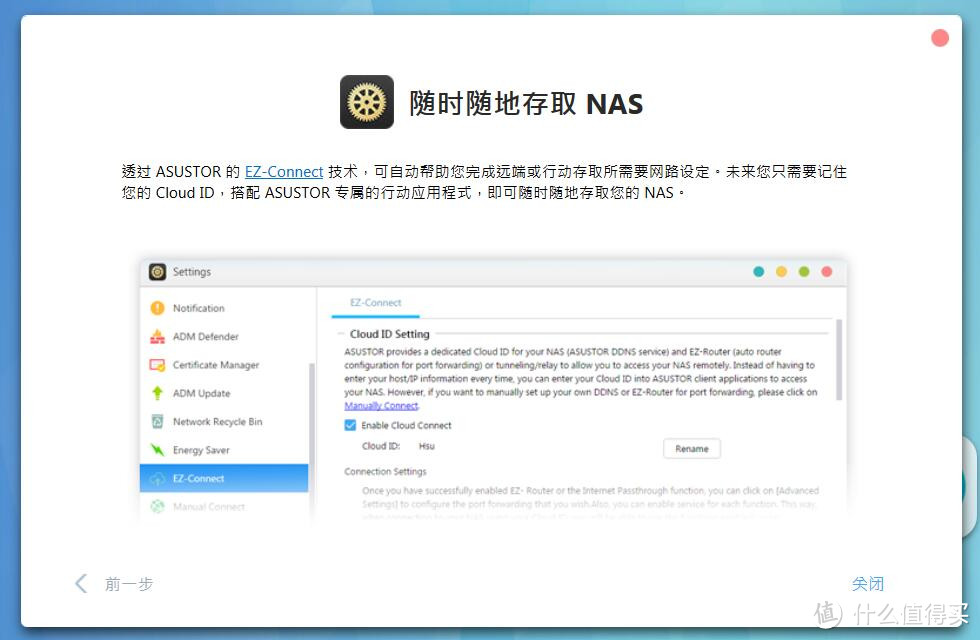Viewport: 980px width, 640px height.
Task: Click the Certificate Manager label
Action: (216, 365)
